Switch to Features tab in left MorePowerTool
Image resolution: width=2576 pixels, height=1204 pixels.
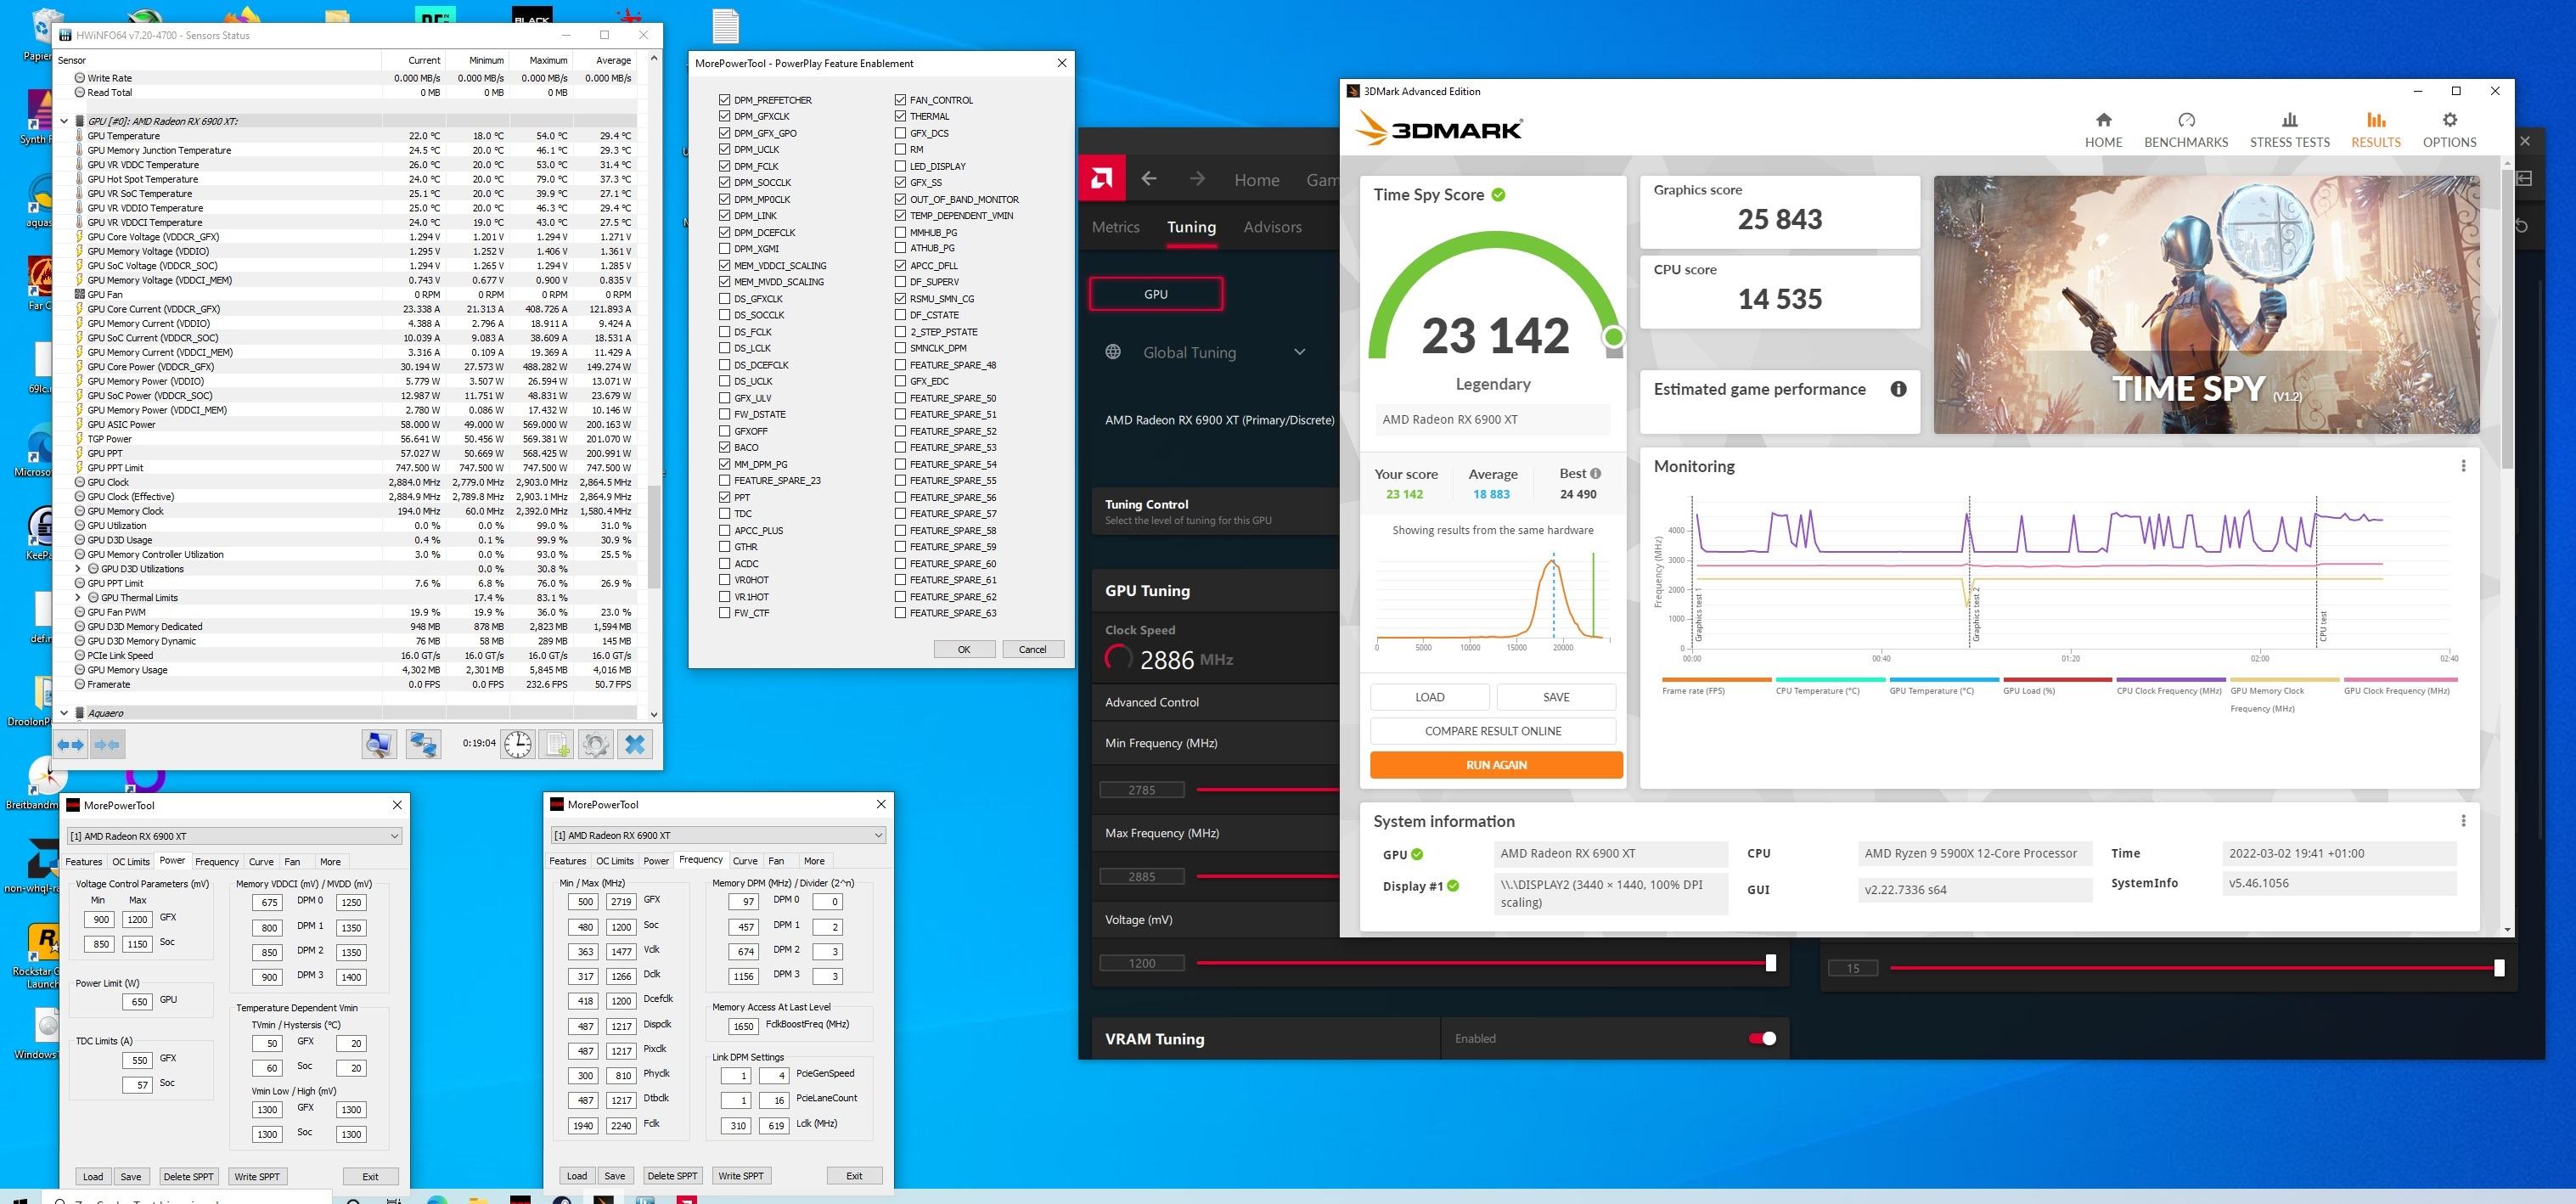[x=84, y=862]
